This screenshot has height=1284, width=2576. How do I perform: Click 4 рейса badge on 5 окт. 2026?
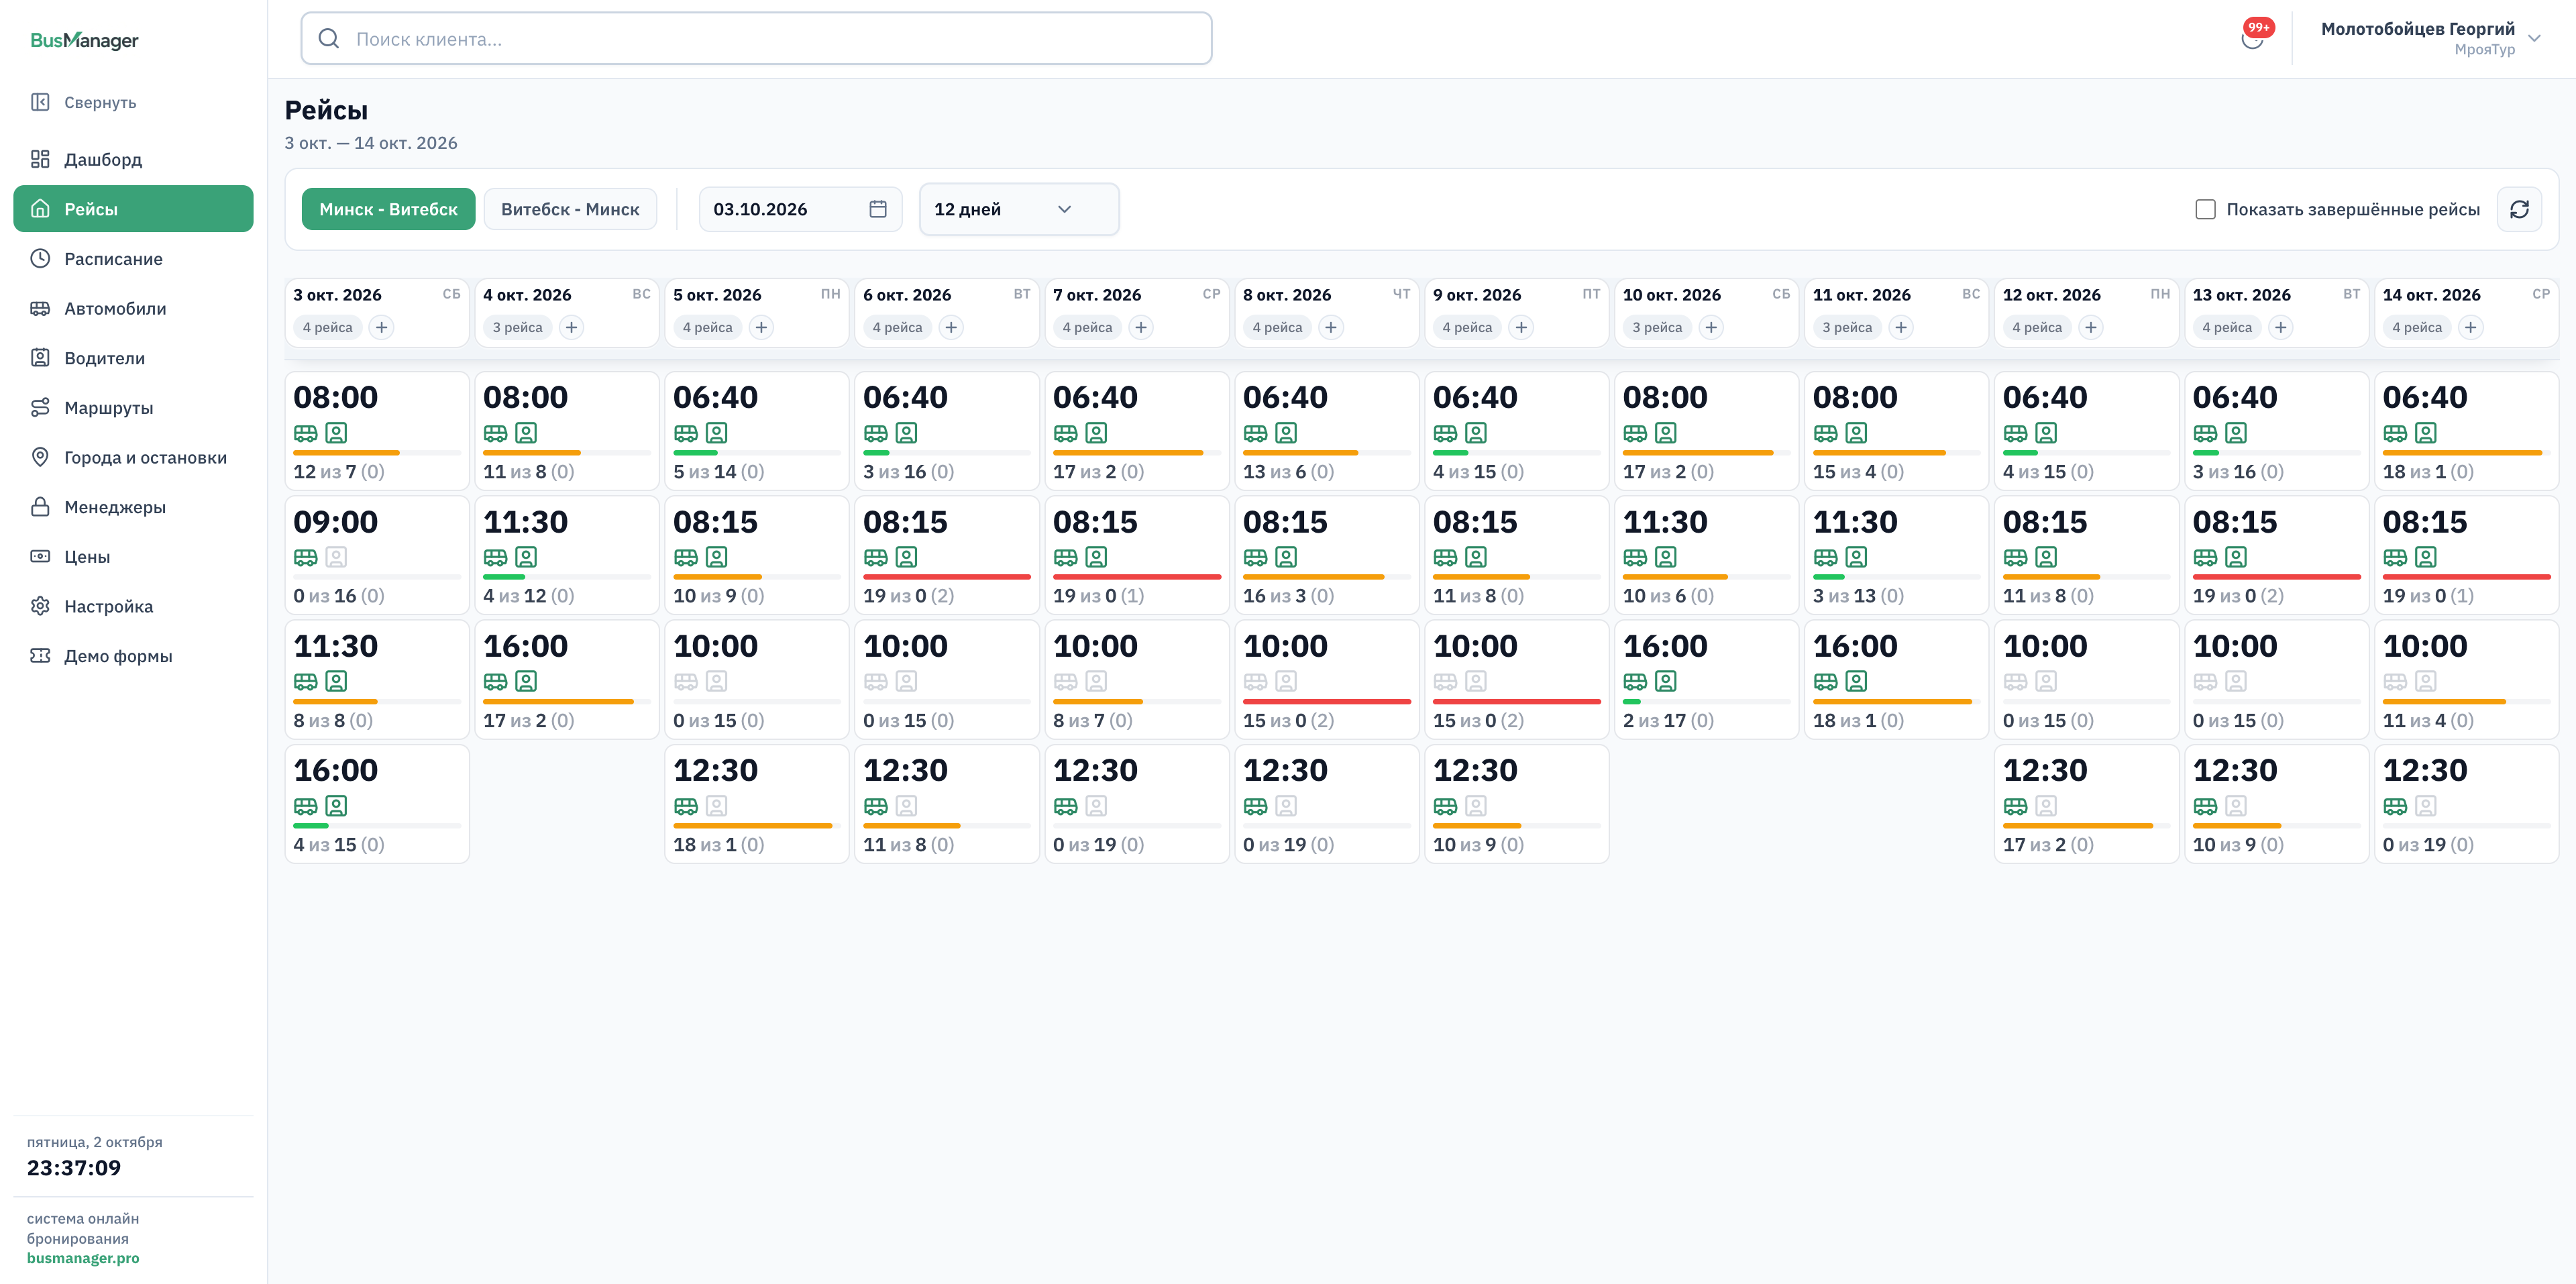pyautogui.click(x=707, y=327)
